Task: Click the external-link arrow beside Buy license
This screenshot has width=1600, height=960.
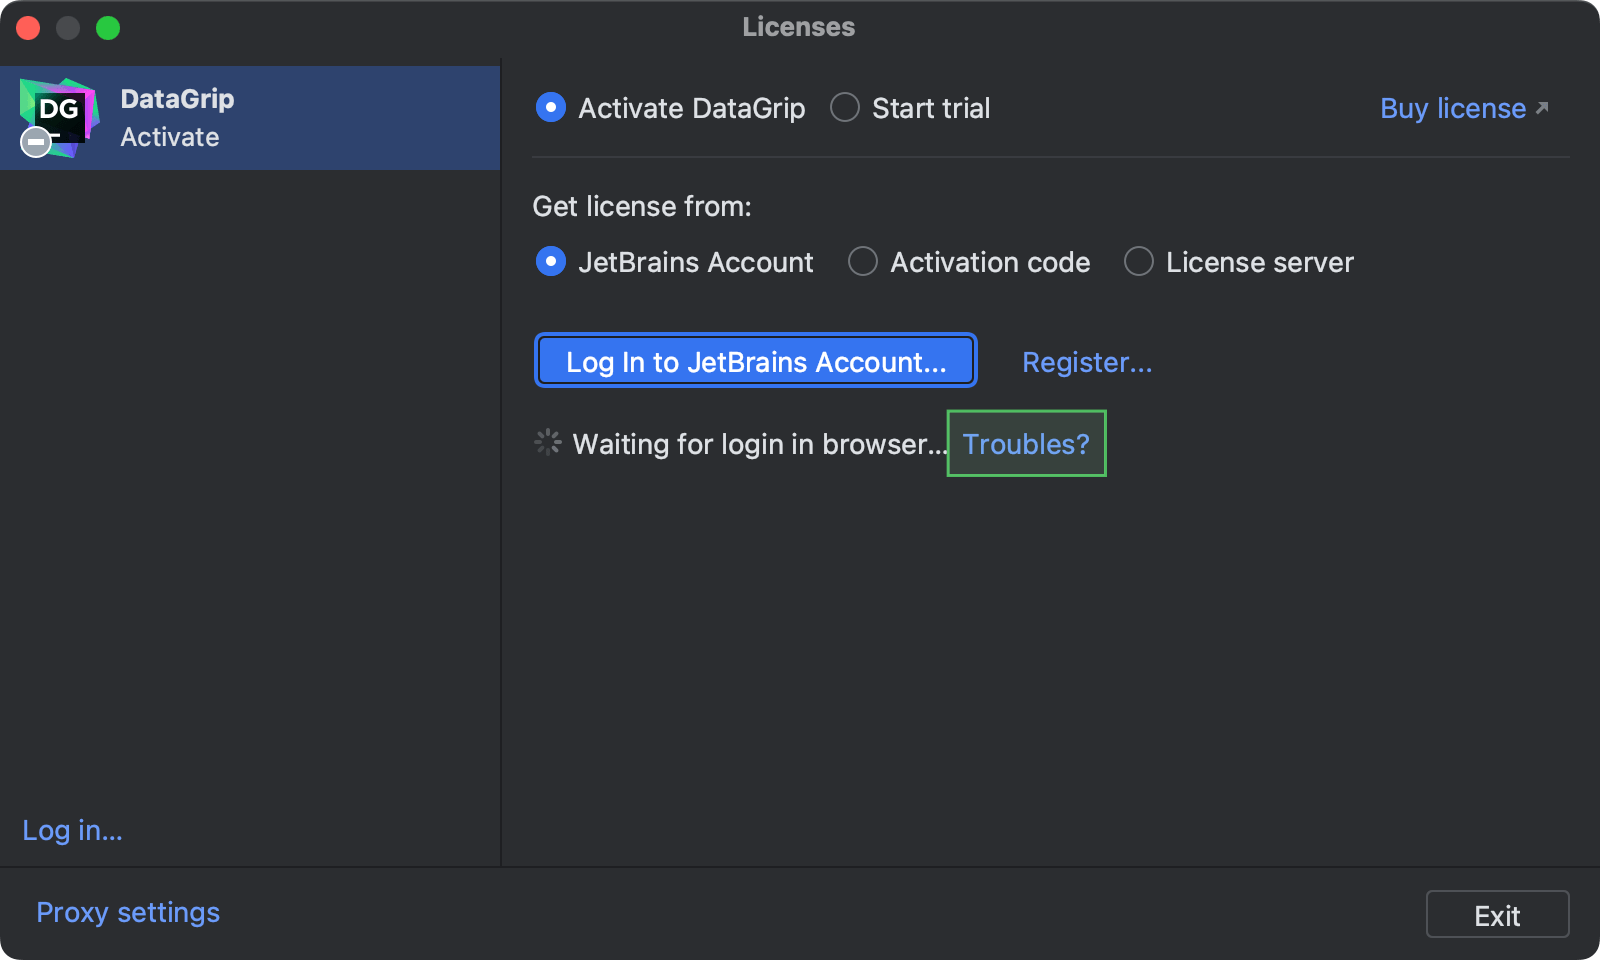Action: [x=1542, y=107]
